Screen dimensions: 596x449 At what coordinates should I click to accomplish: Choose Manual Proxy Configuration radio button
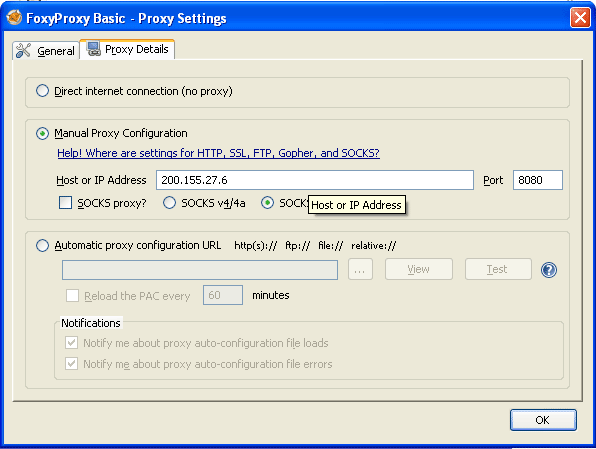tap(42, 133)
